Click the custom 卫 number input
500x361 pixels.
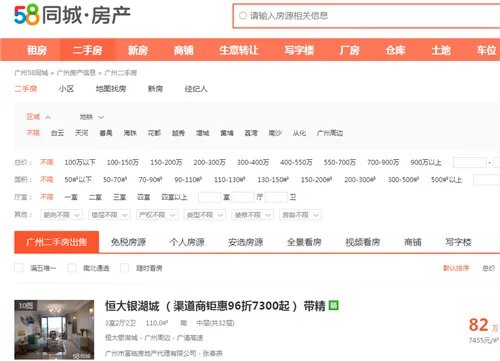click(x=276, y=197)
